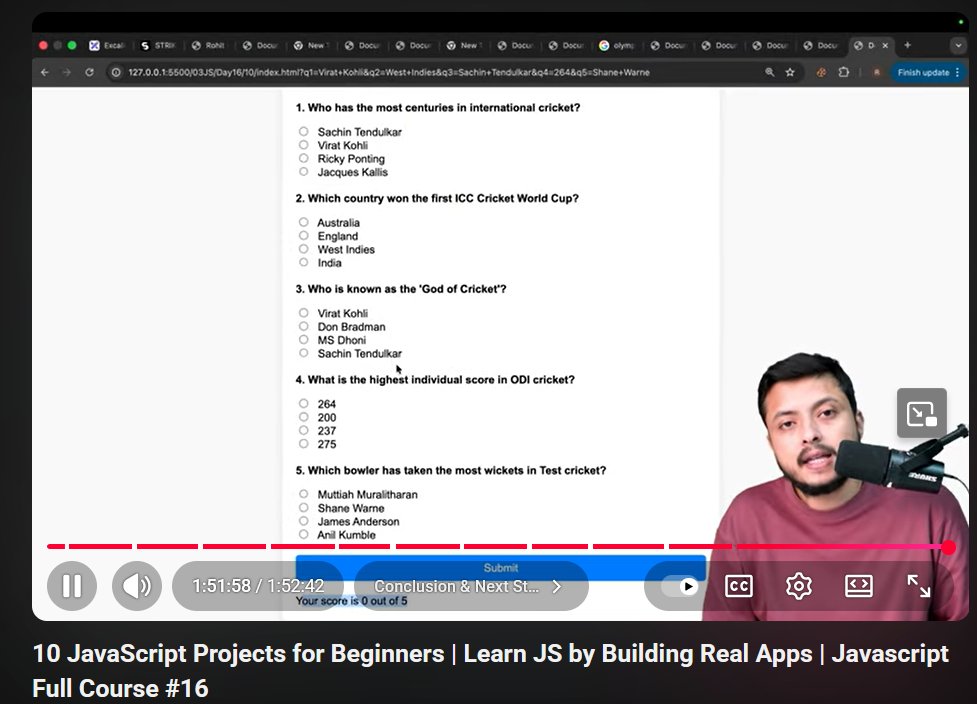The height and width of the screenshot is (704, 977).
Task: Switch to the STRIK tab
Action: coord(158,45)
